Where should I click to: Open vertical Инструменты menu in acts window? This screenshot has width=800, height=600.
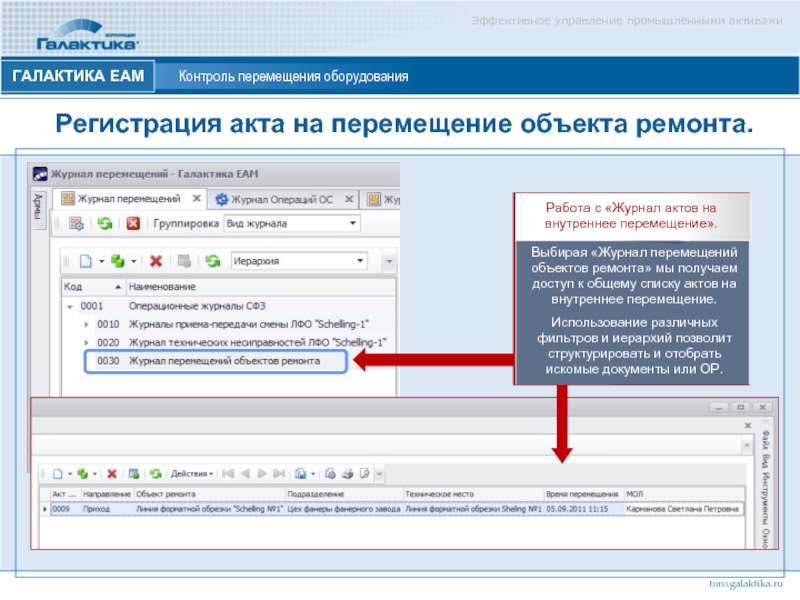[x=765, y=498]
